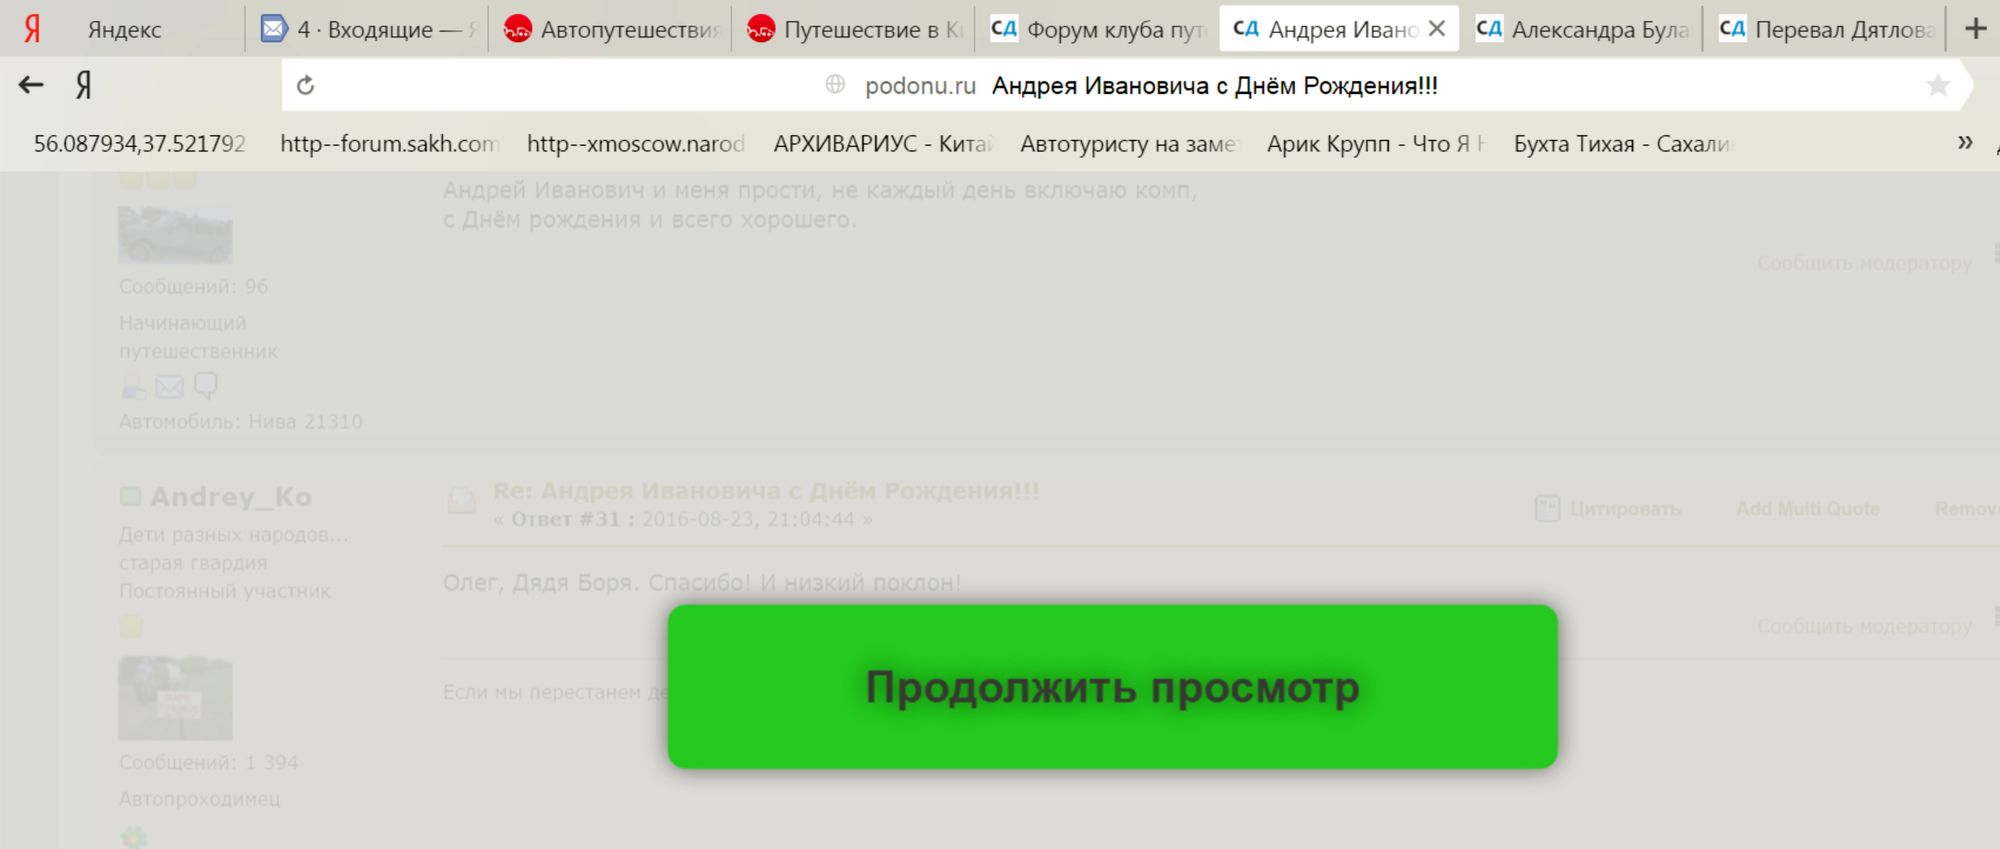2000x849 pixels.
Task: Click the Add Multi Quote link
Action: (1808, 509)
